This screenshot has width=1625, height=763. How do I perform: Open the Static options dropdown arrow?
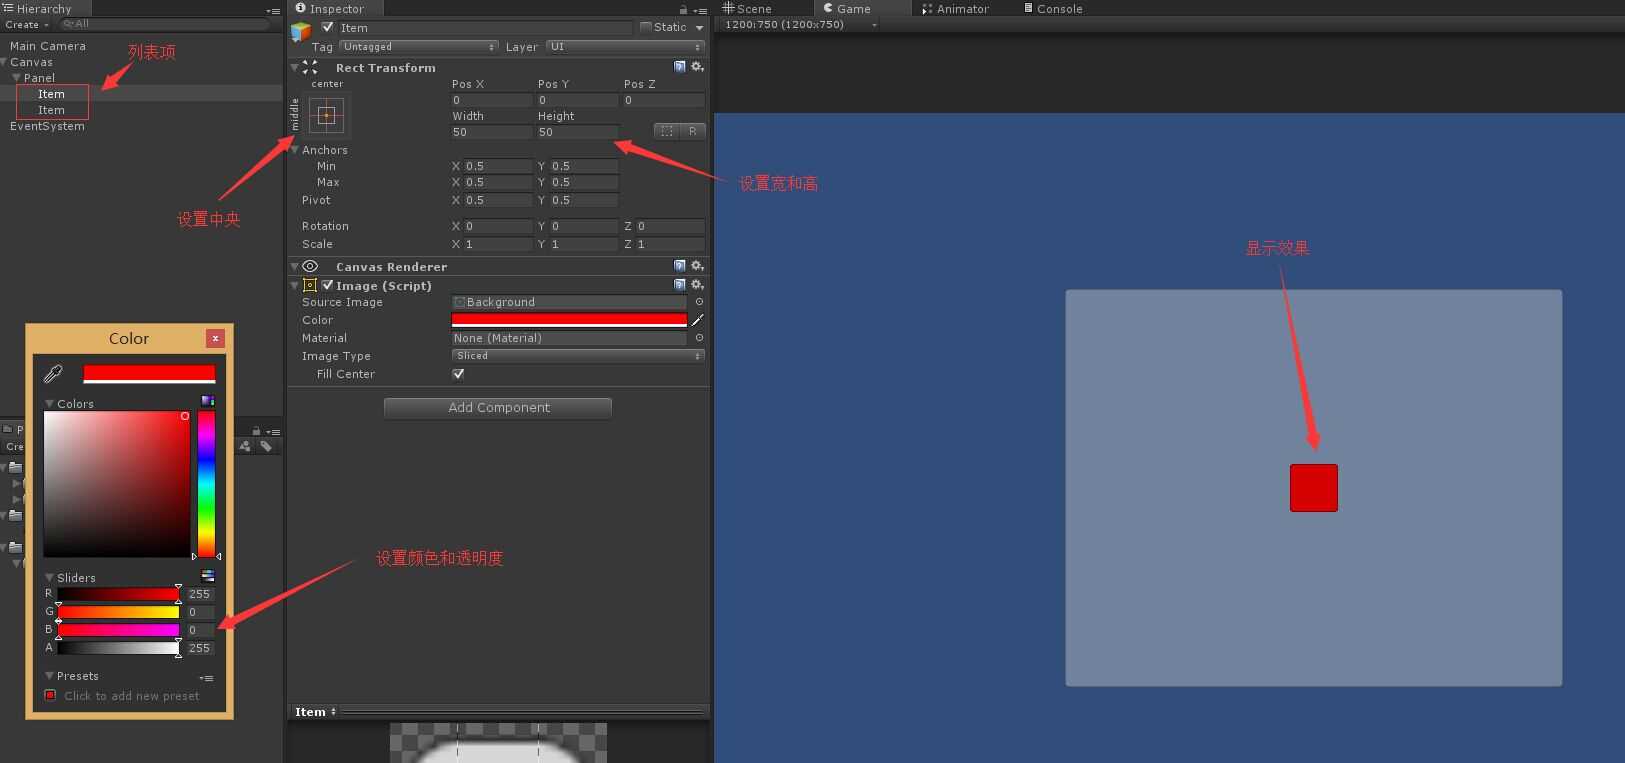(699, 28)
